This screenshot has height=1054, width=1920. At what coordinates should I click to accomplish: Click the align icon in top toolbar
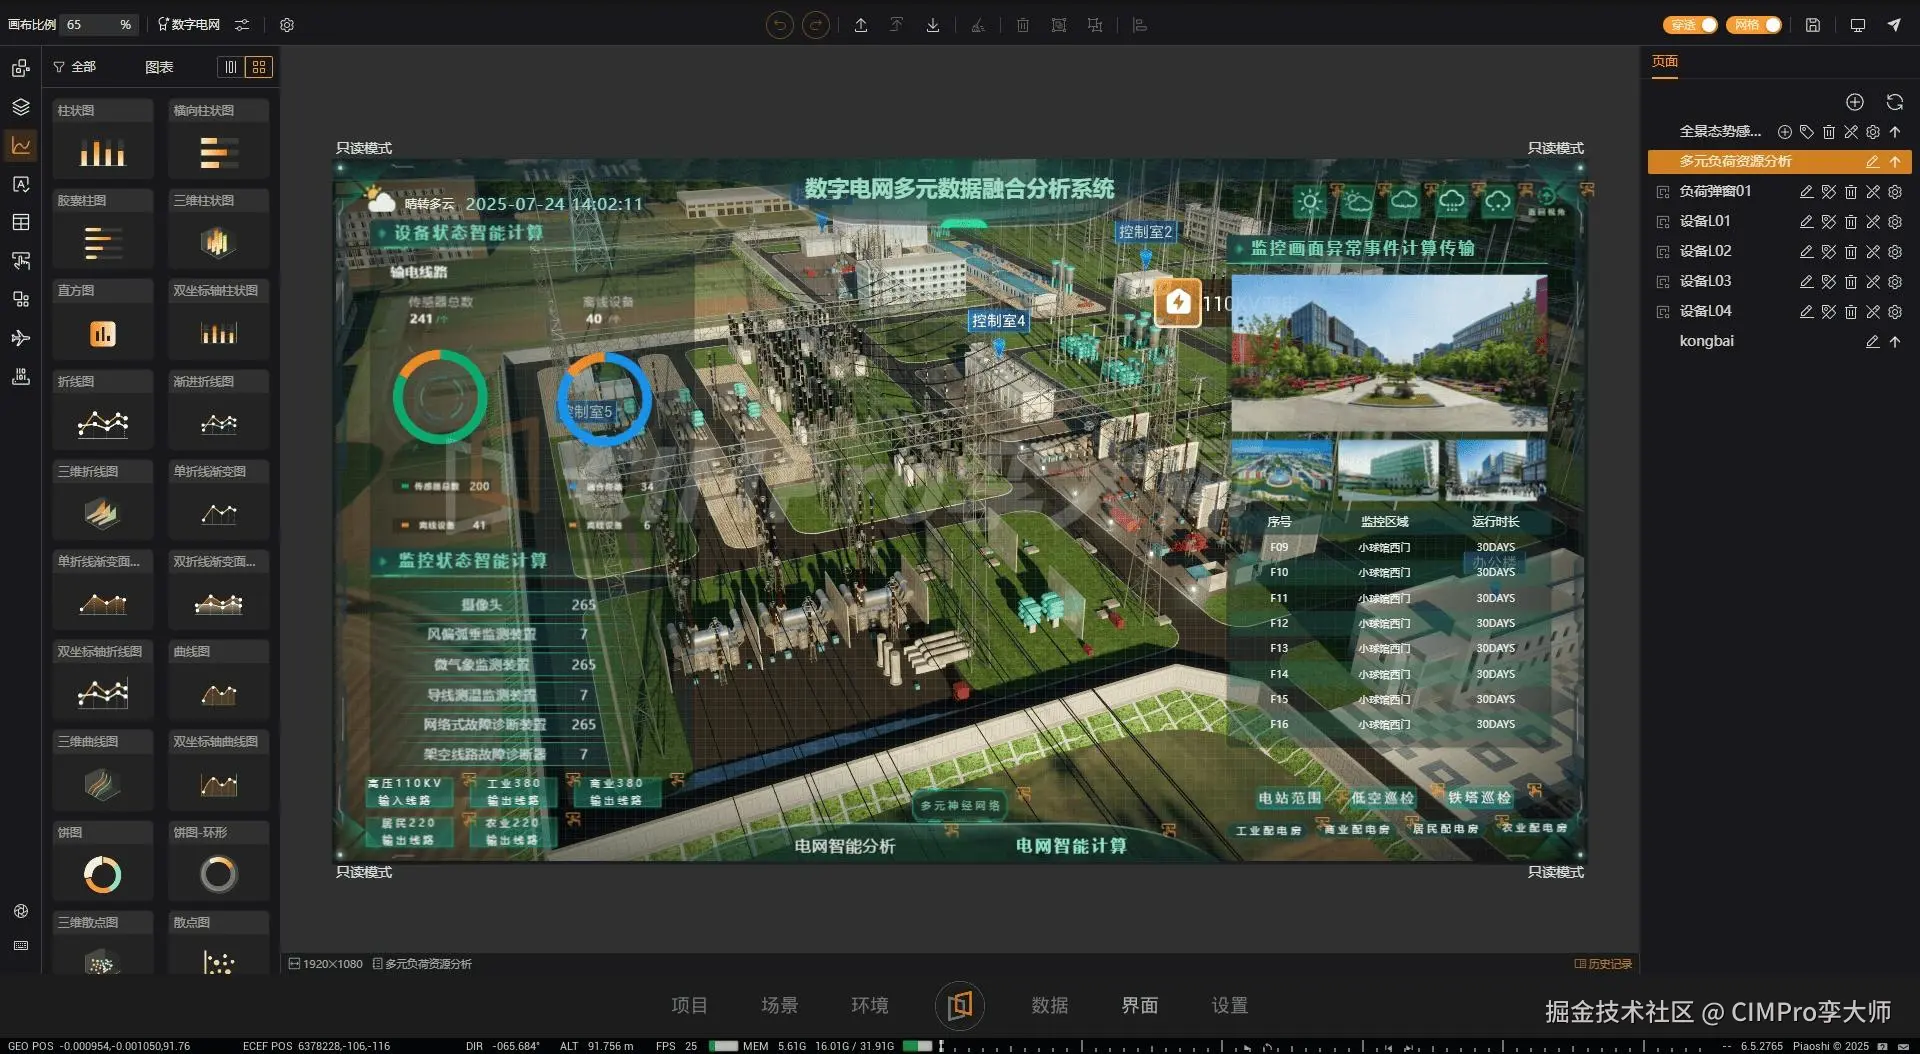pos(1139,25)
